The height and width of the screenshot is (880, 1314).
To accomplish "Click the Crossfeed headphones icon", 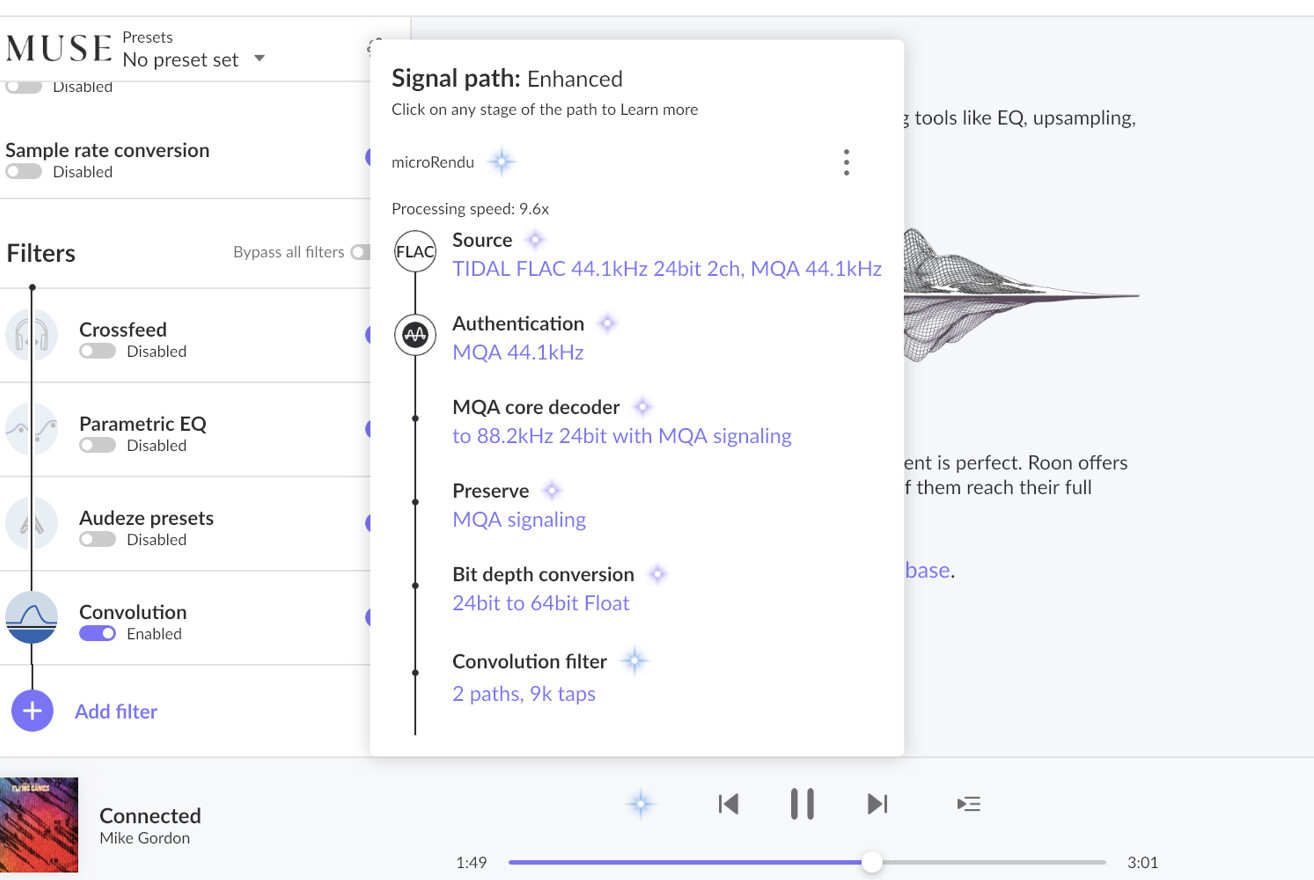I will (32, 335).
